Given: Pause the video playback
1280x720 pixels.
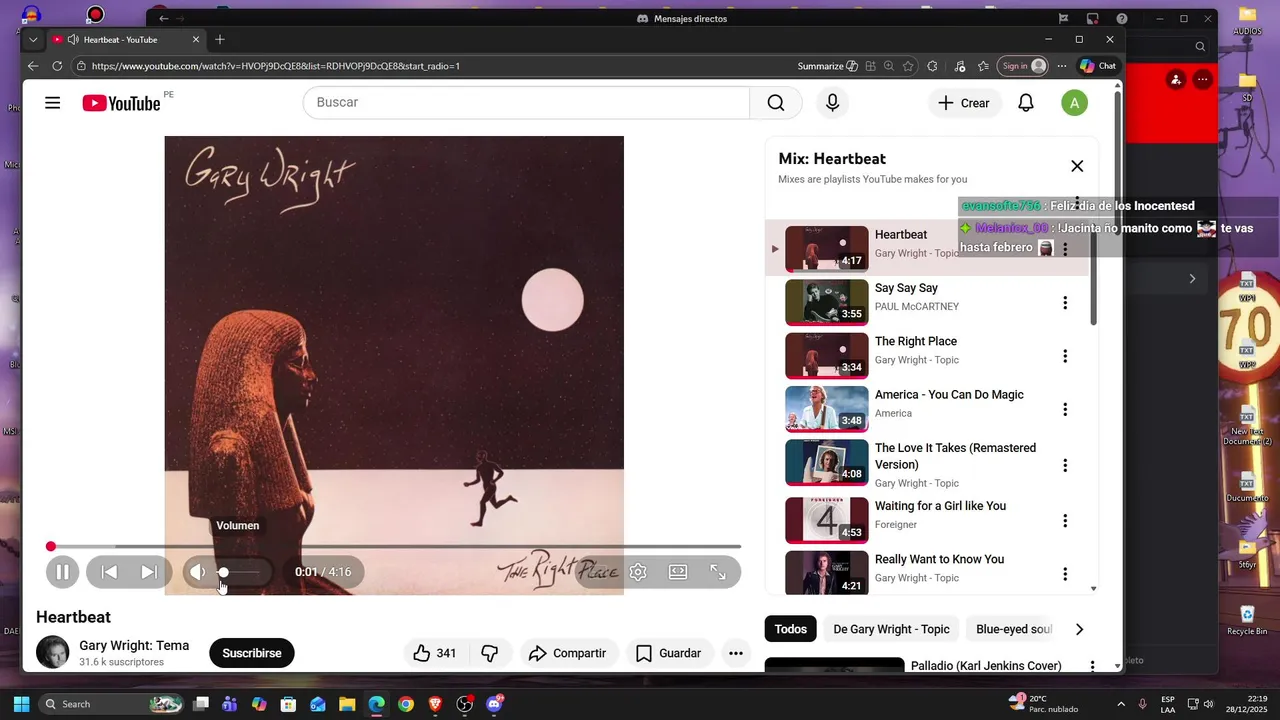Looking at the screenshot, I should [x=62, y=572].
